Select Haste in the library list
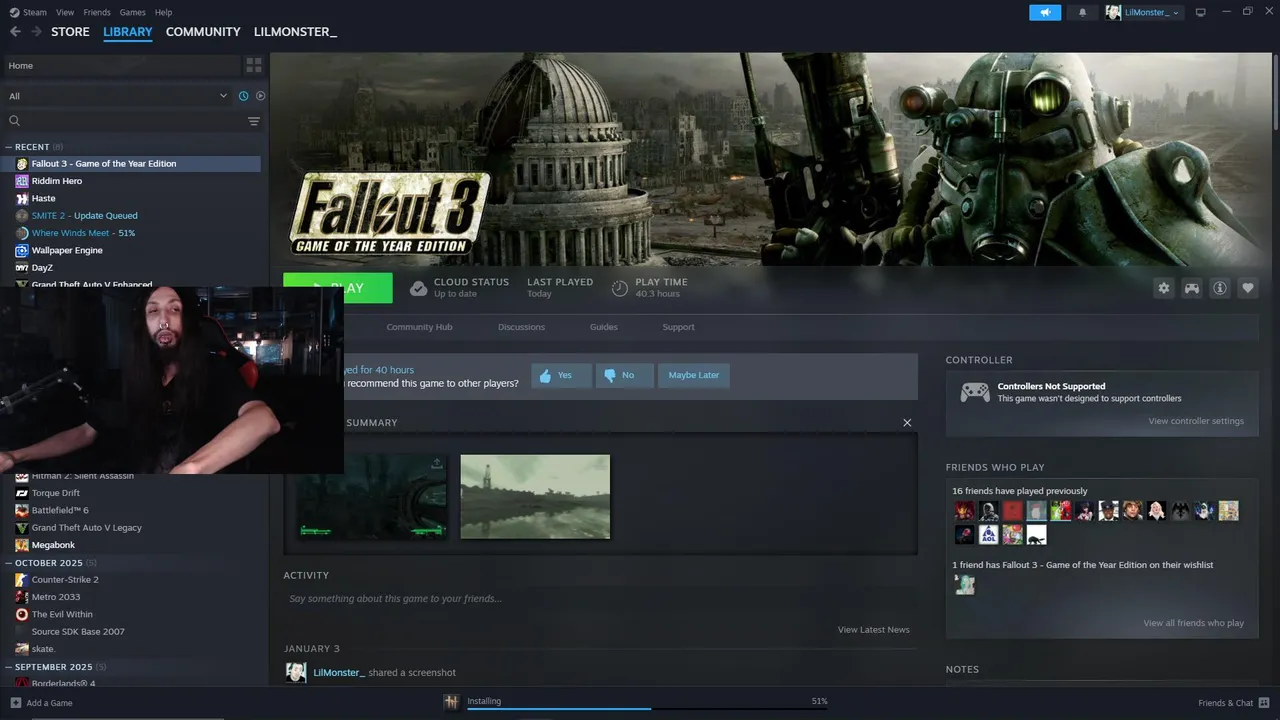 coord(43,198)
